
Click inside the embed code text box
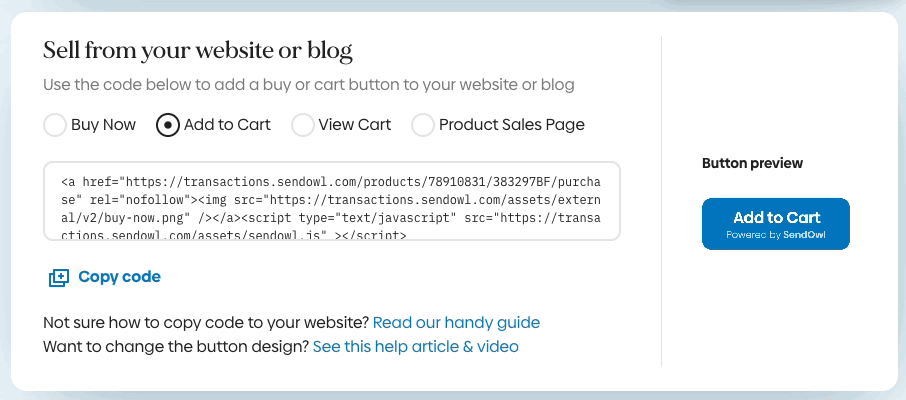point(332,201)
